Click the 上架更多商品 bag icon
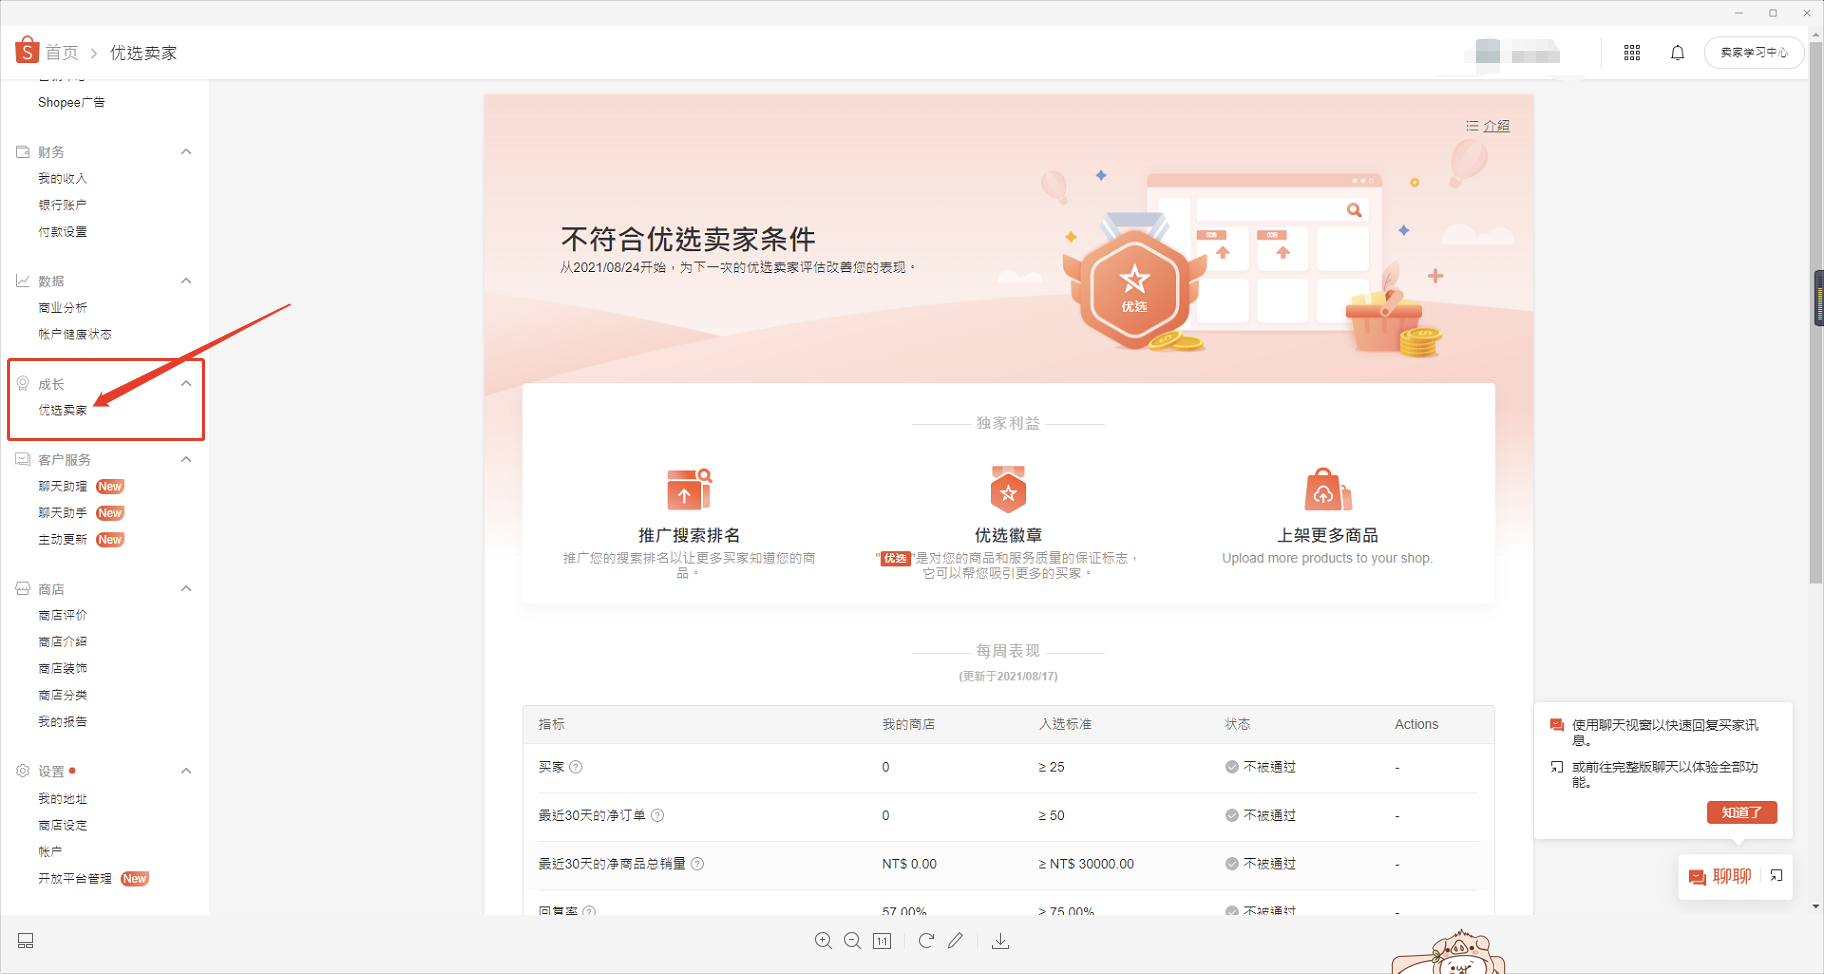 pyautogui.click(x=1327, y=489)
